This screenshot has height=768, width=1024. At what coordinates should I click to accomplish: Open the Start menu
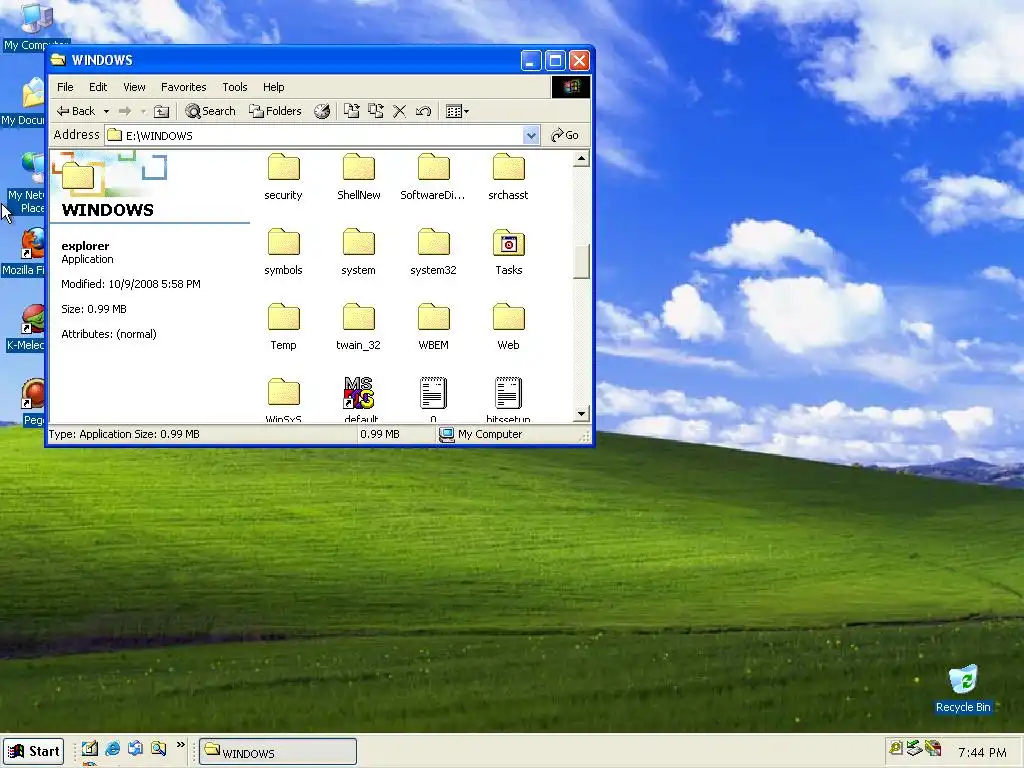(34, 751)
